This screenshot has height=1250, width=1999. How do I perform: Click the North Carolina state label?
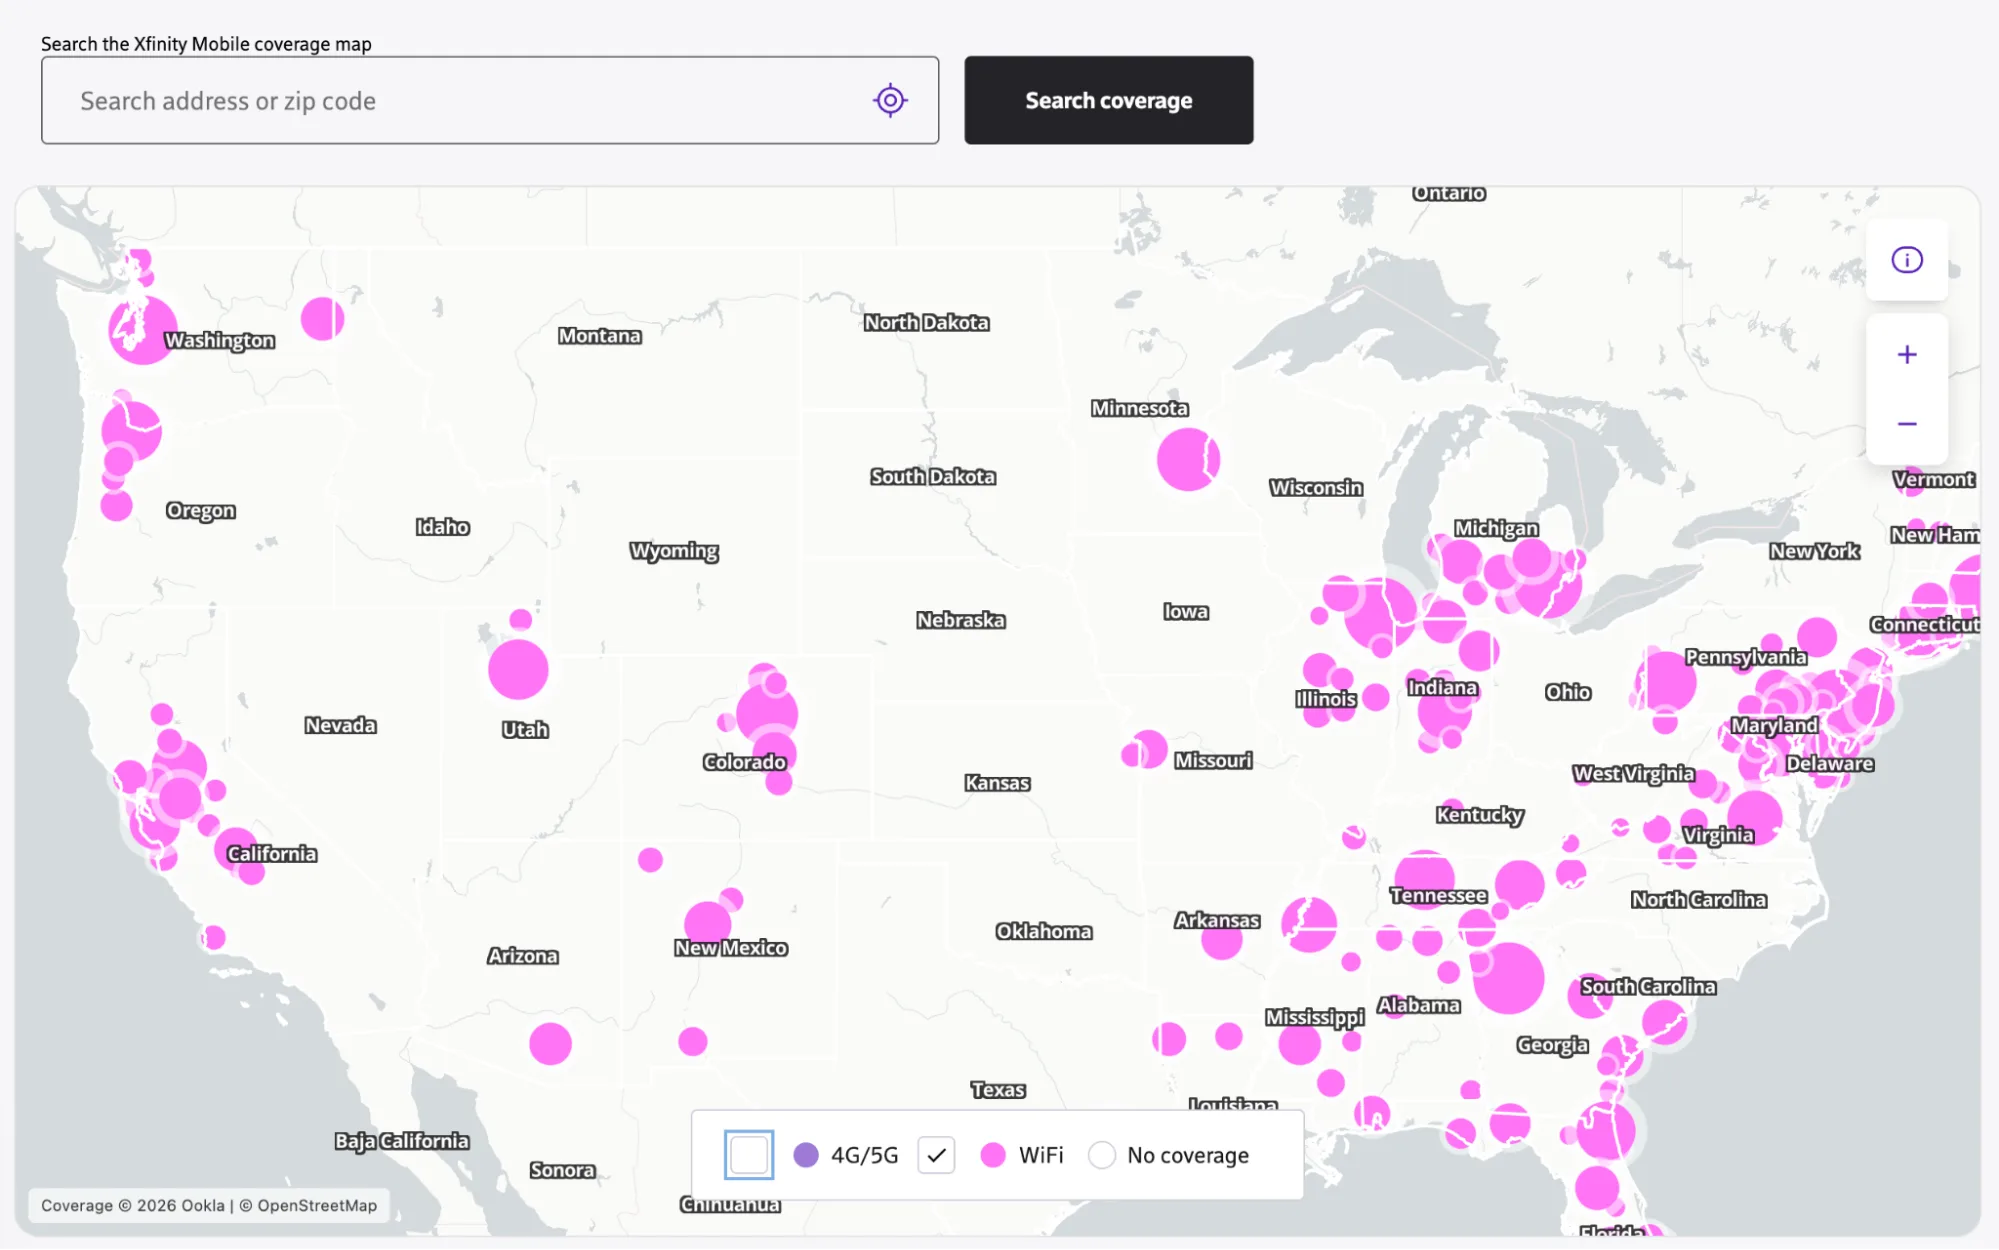(x=1698, y=900)
